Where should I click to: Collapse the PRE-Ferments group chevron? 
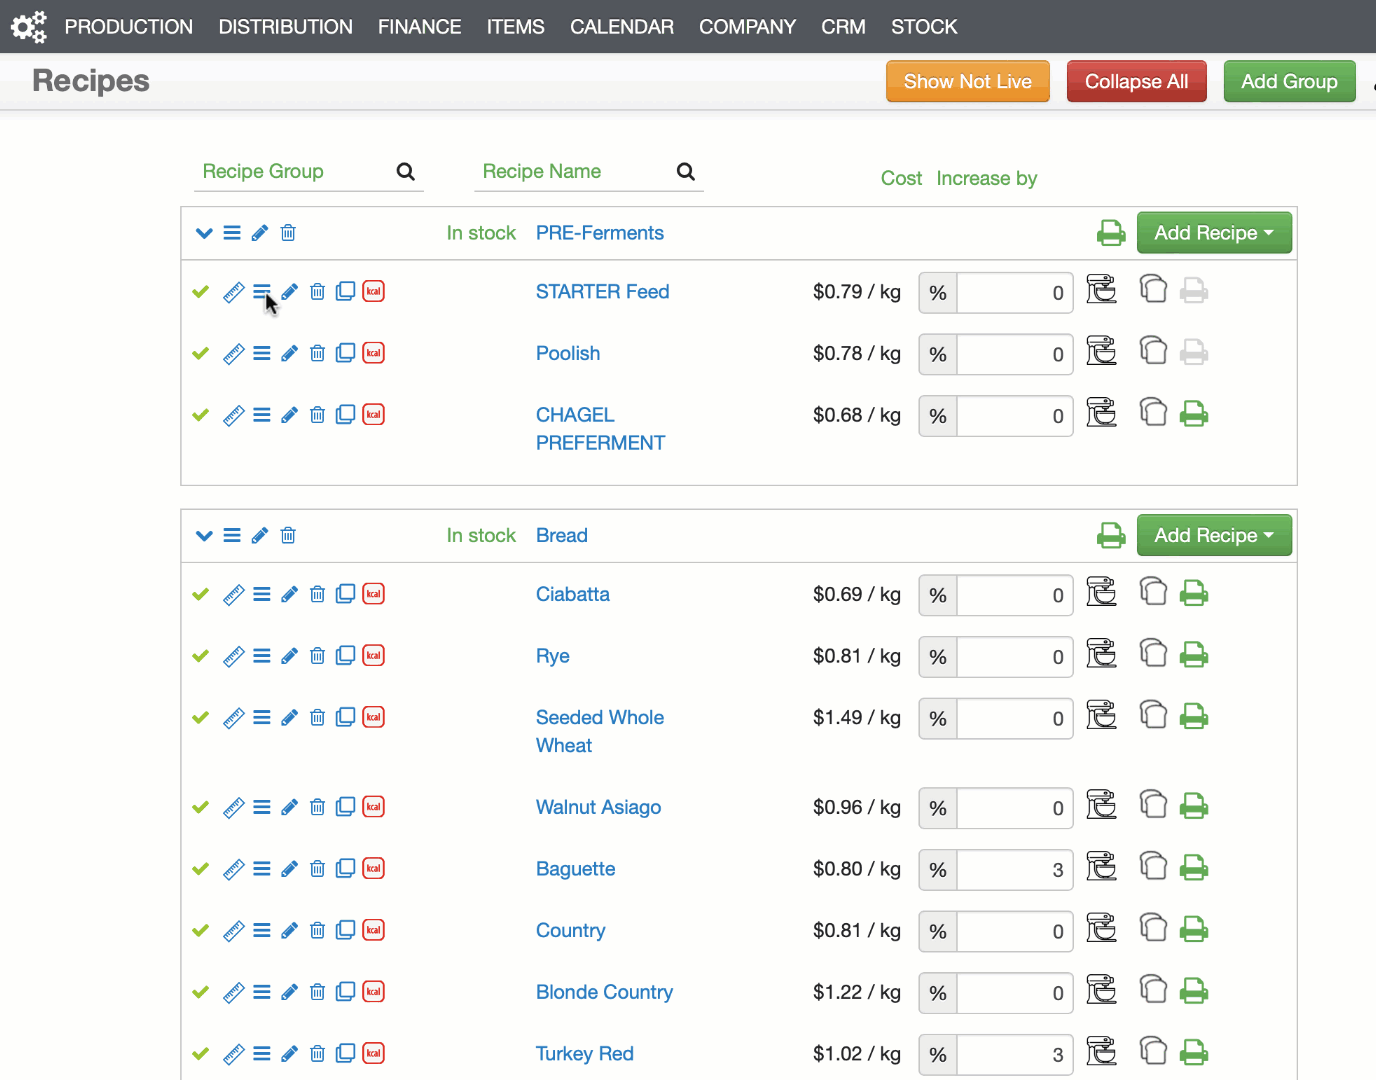(204, 233)
